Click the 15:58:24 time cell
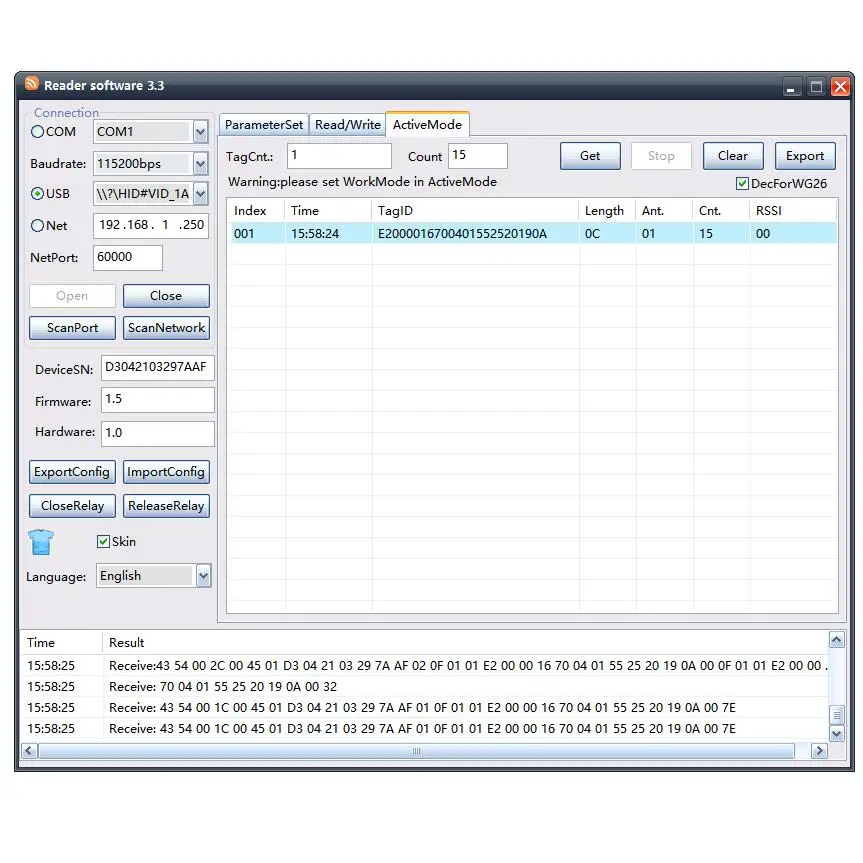Screen dimensions: 863x863 pyautogui.click(x=315, y=234)
